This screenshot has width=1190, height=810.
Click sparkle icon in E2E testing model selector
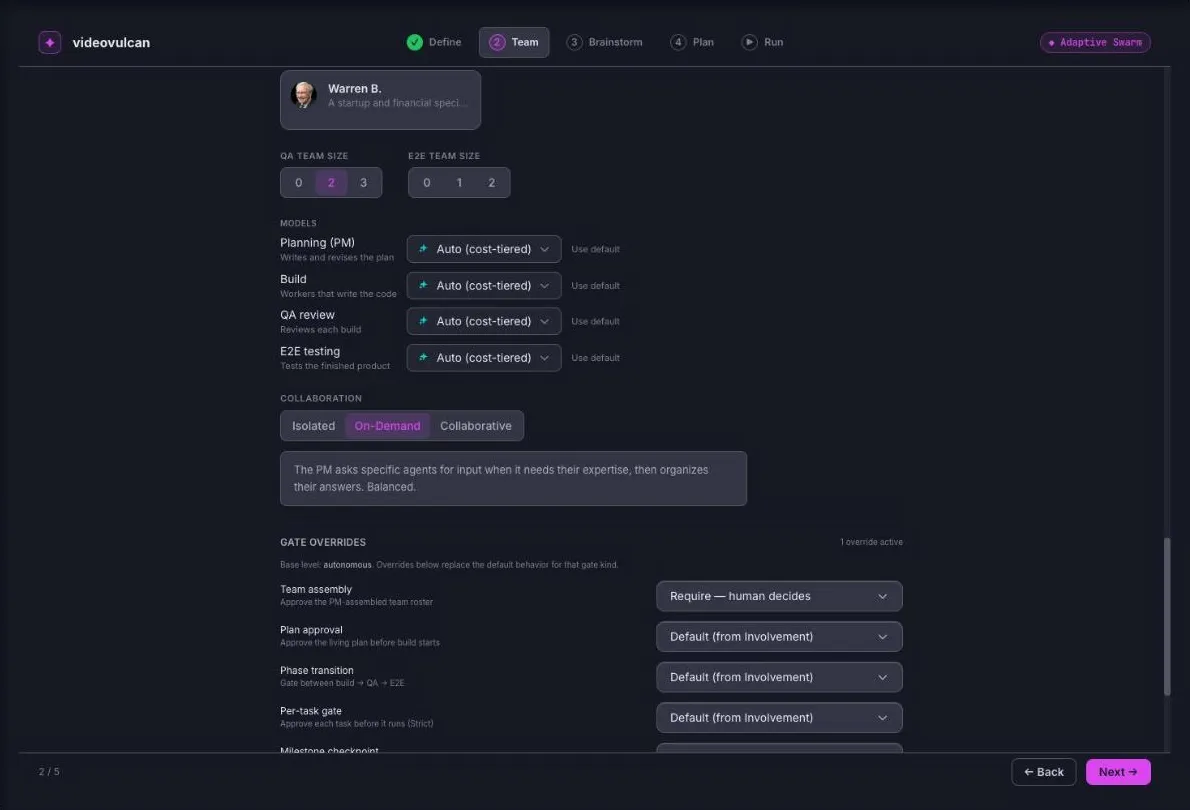click(423, 358)
